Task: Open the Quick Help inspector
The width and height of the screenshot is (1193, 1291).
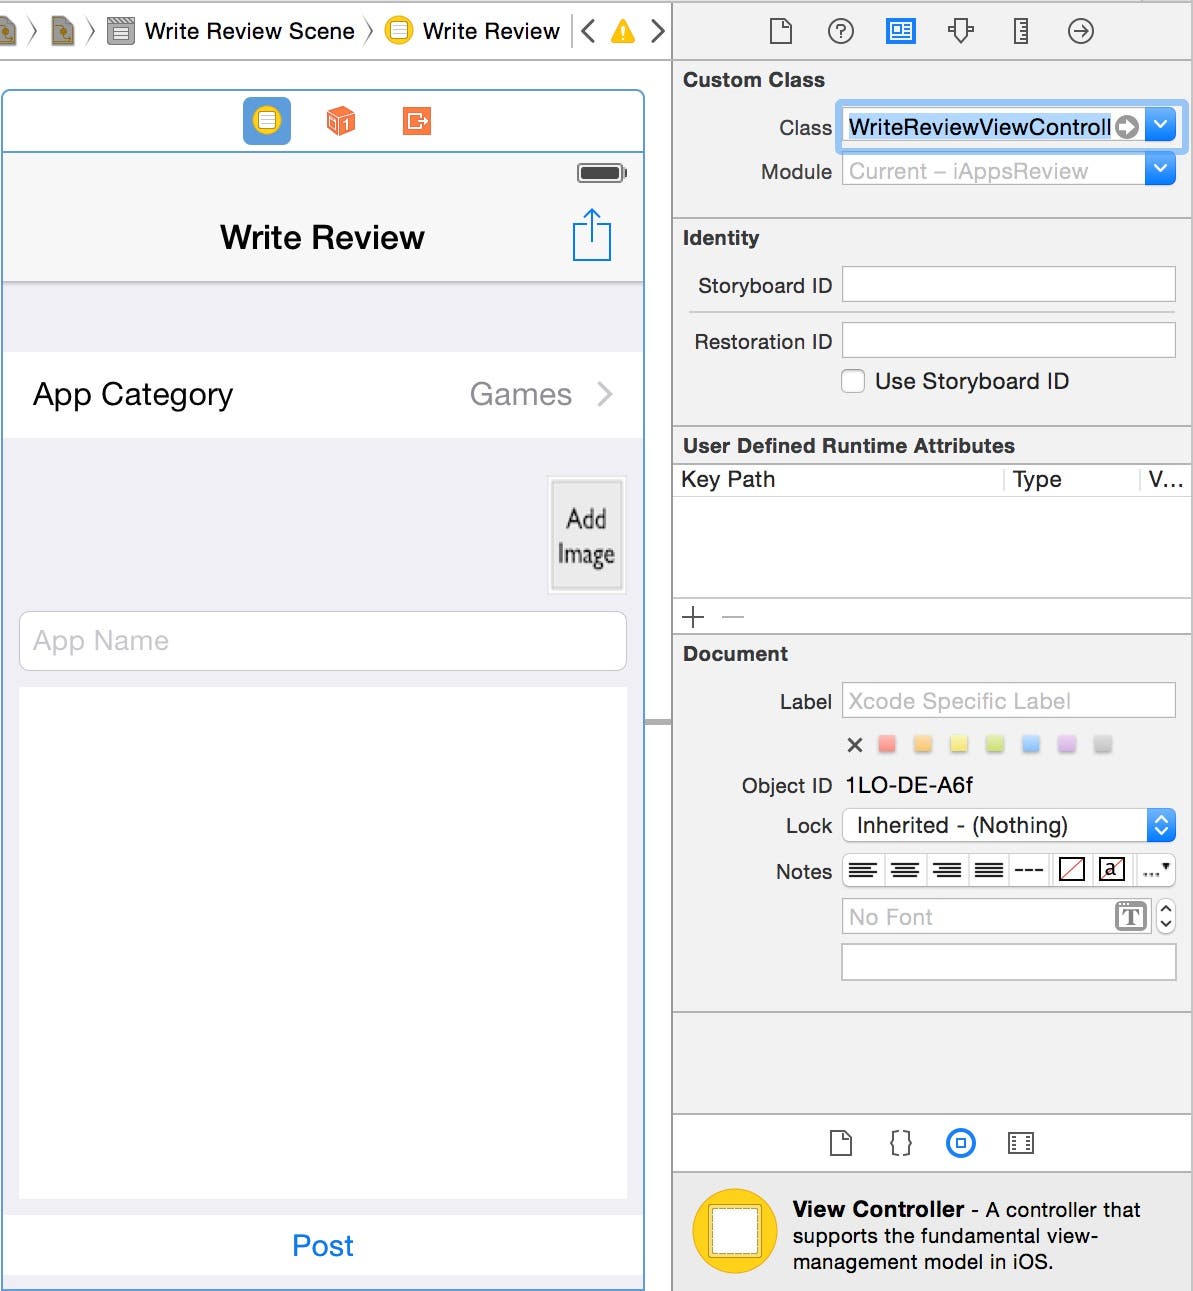Action: point(840,31)
